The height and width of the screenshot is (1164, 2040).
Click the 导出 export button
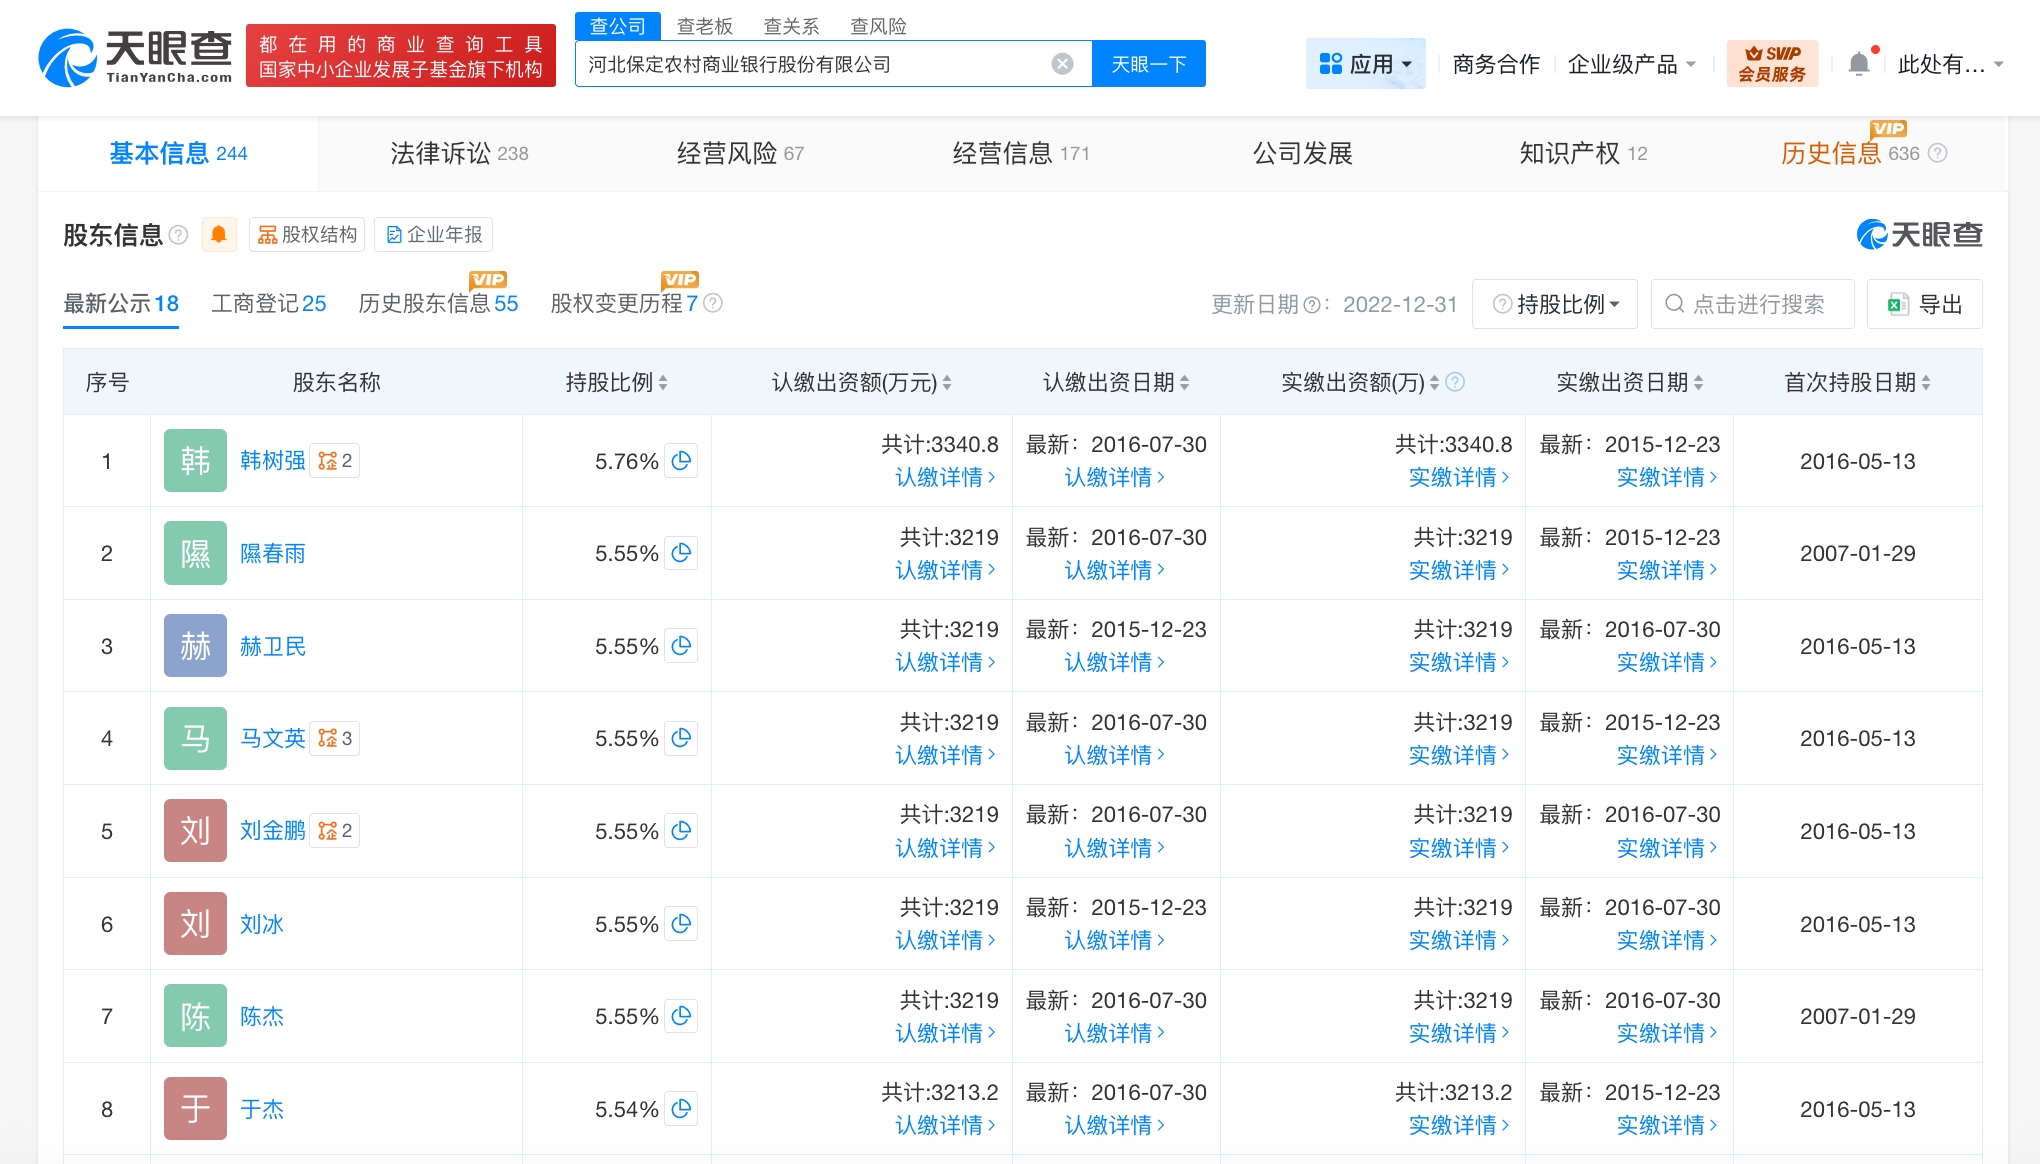coord(1924,304)
